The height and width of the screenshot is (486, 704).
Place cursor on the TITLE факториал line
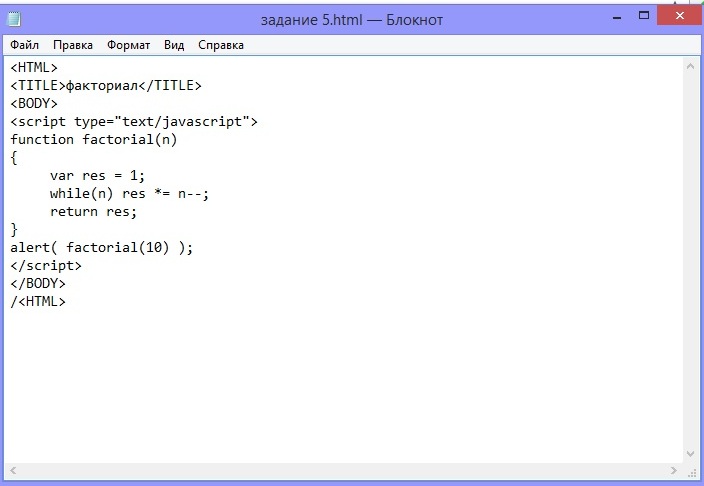click(x=106, y=86)
